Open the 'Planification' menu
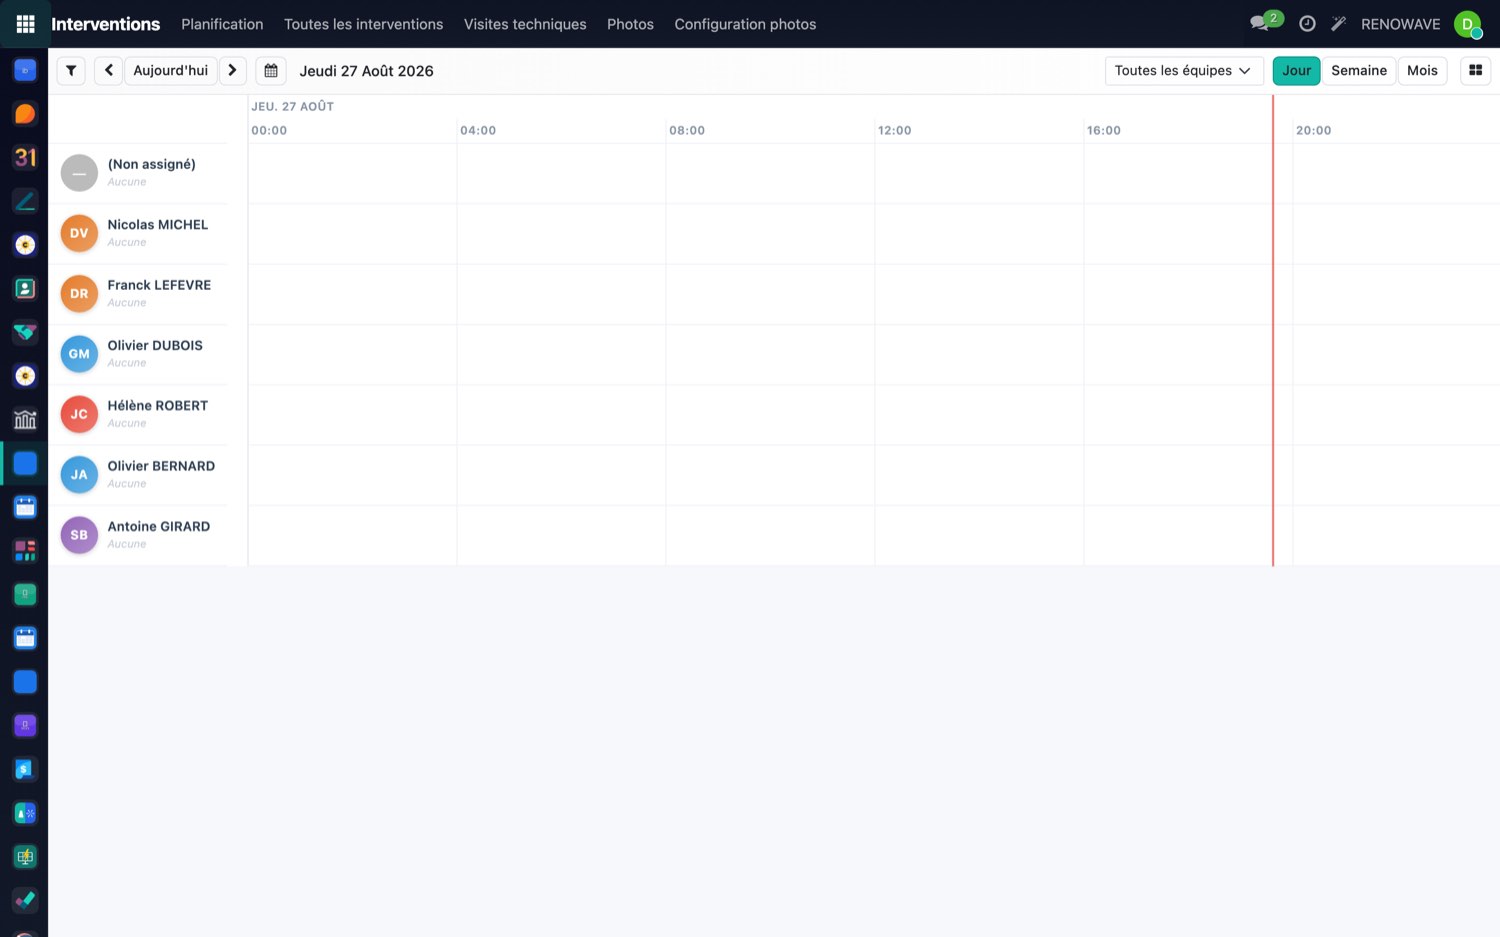This screenshot has width=1500, height=937. 222,24
